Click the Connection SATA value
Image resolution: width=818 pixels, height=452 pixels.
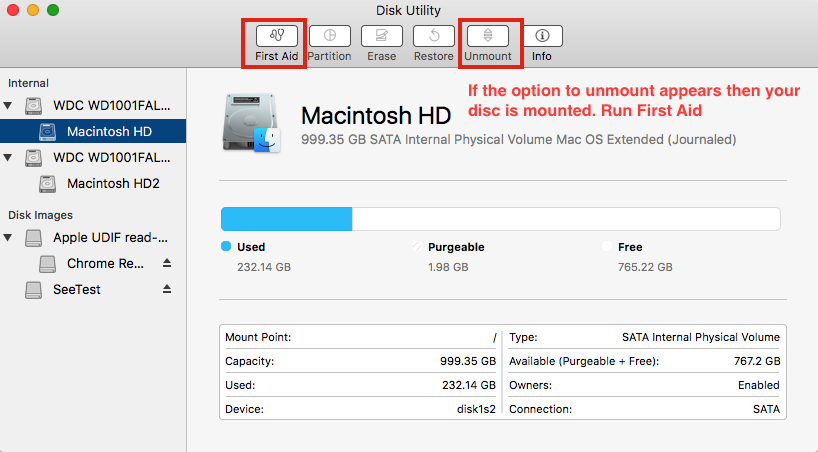766,409
